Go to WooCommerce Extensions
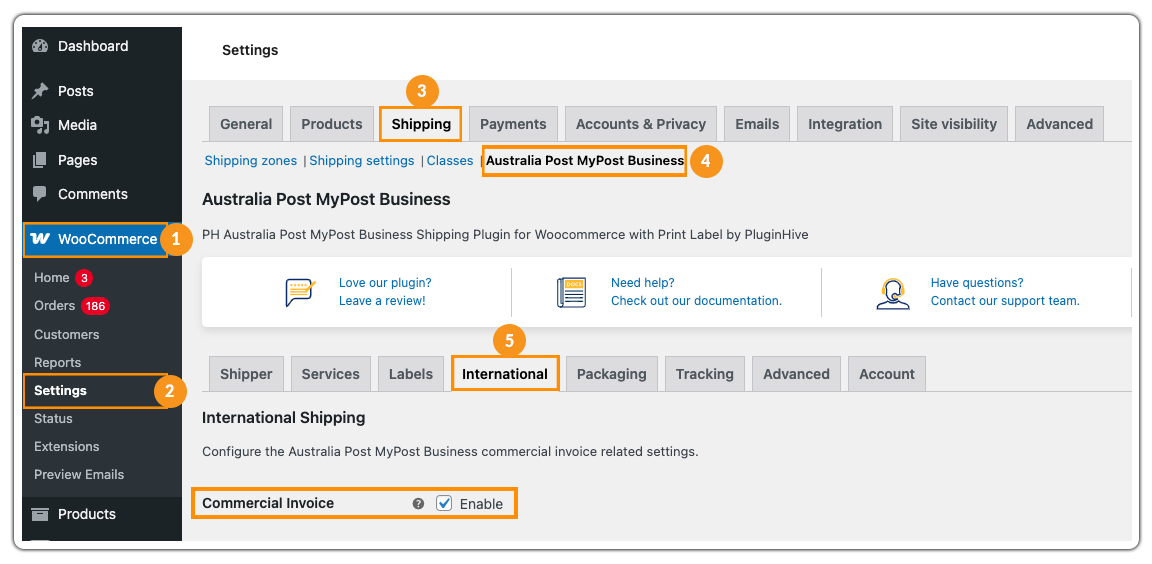Screen dimensions: 1152x564 point(66,446)
